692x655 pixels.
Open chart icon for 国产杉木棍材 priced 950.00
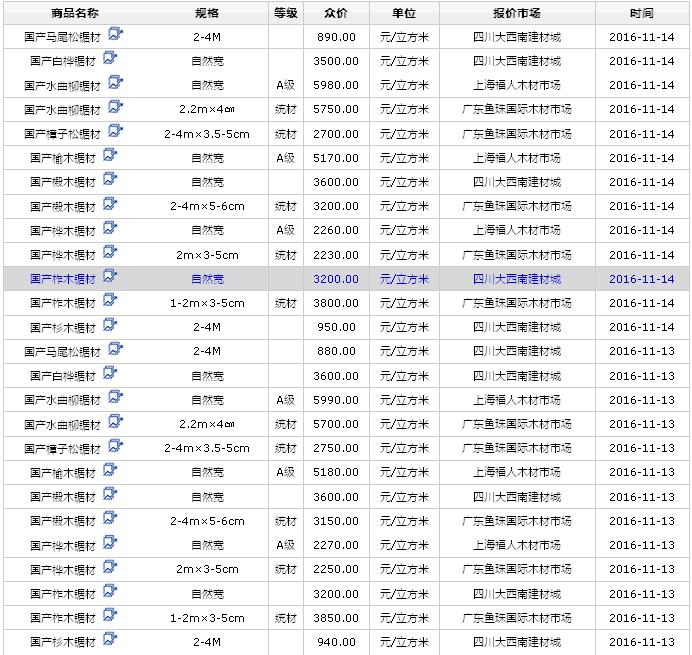tap(110, 325)
